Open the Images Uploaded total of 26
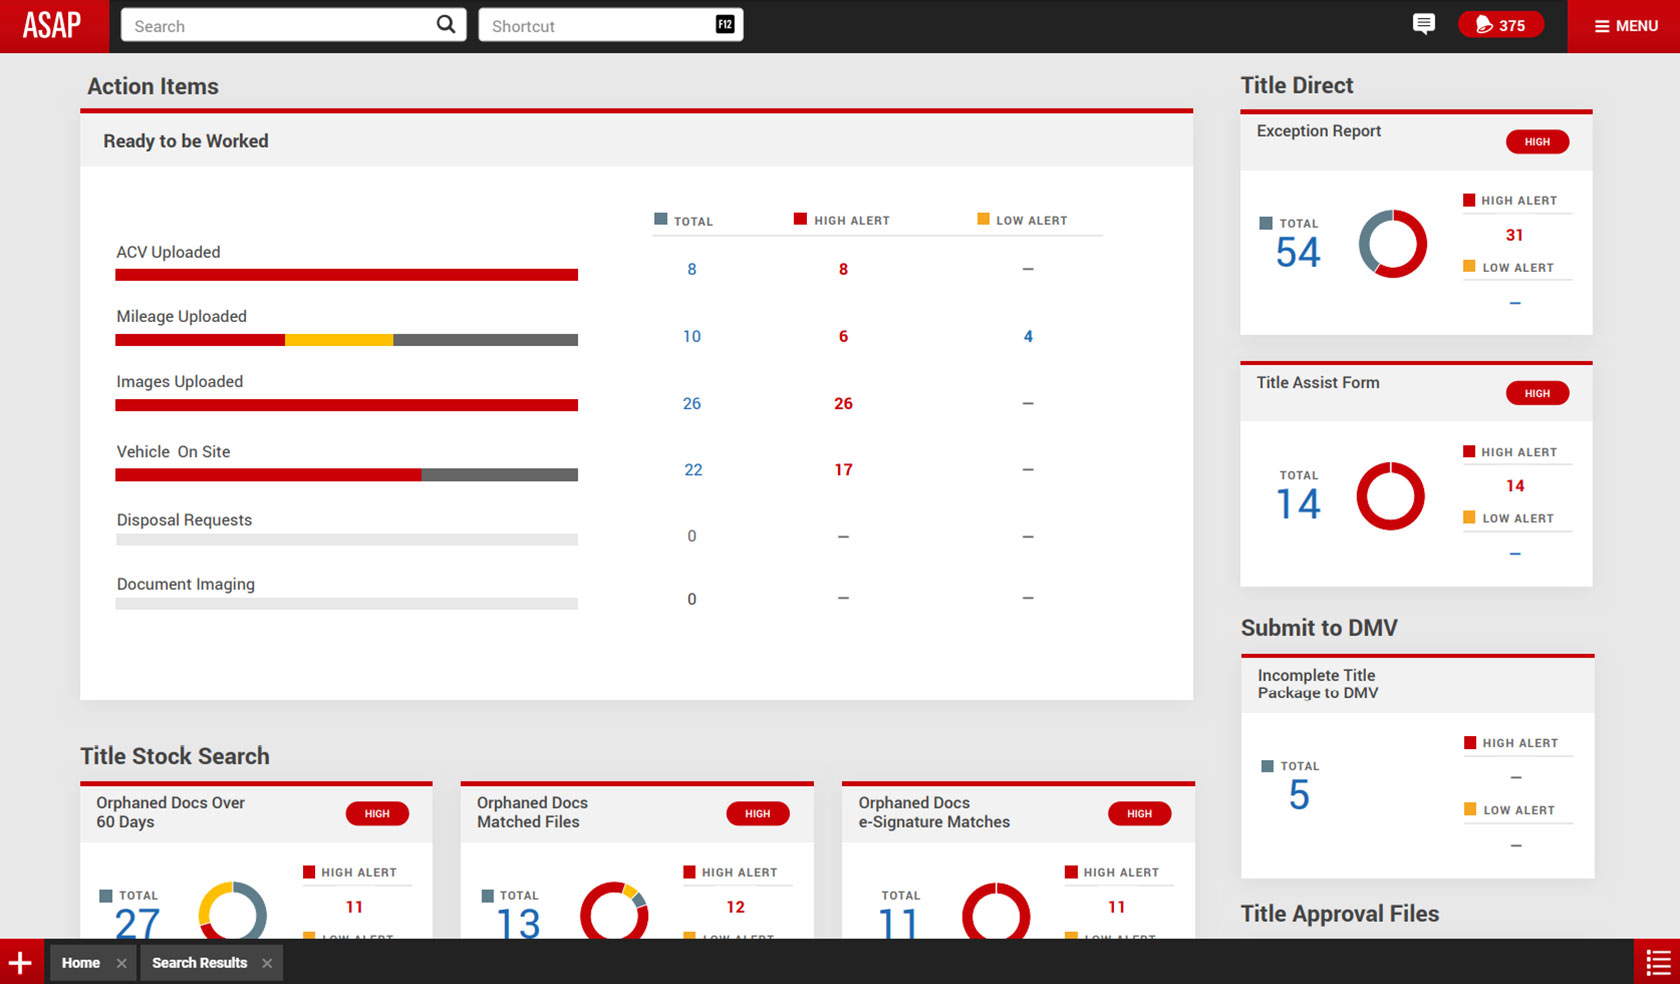 691,404
